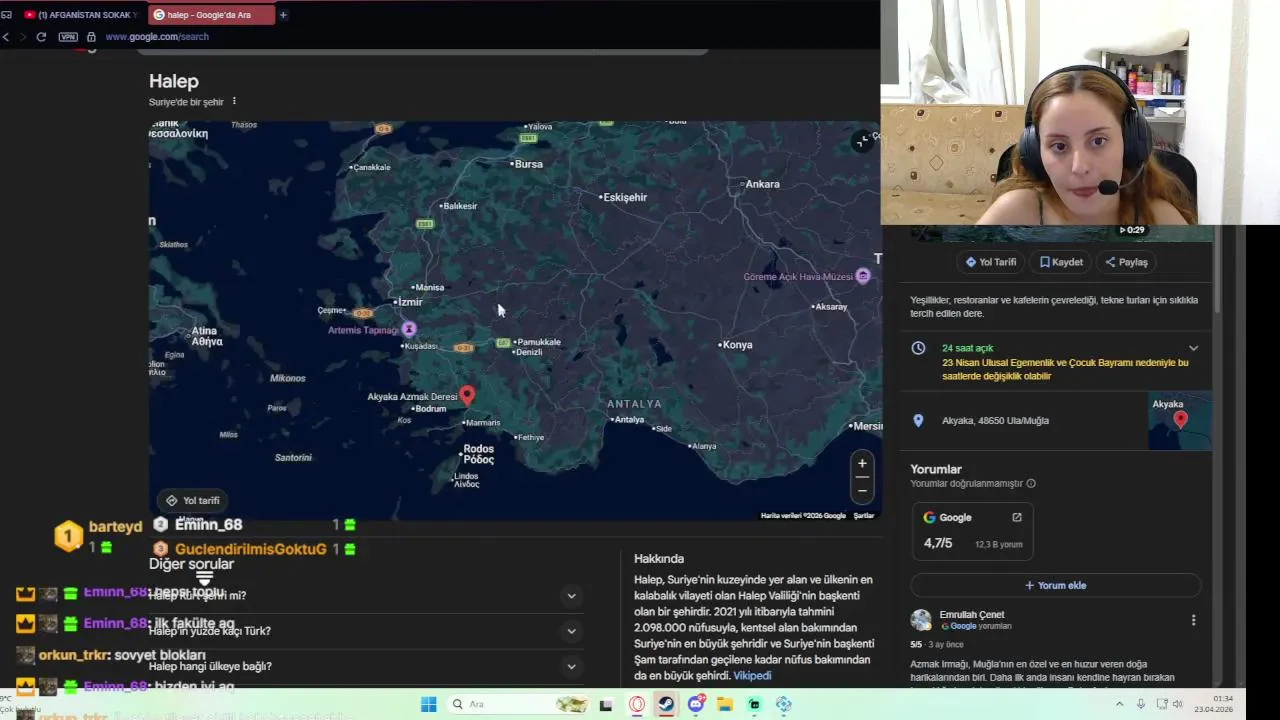Screen dimensions: 1280x720
Task: Click the address bar URL
Action: click(157, 37)
